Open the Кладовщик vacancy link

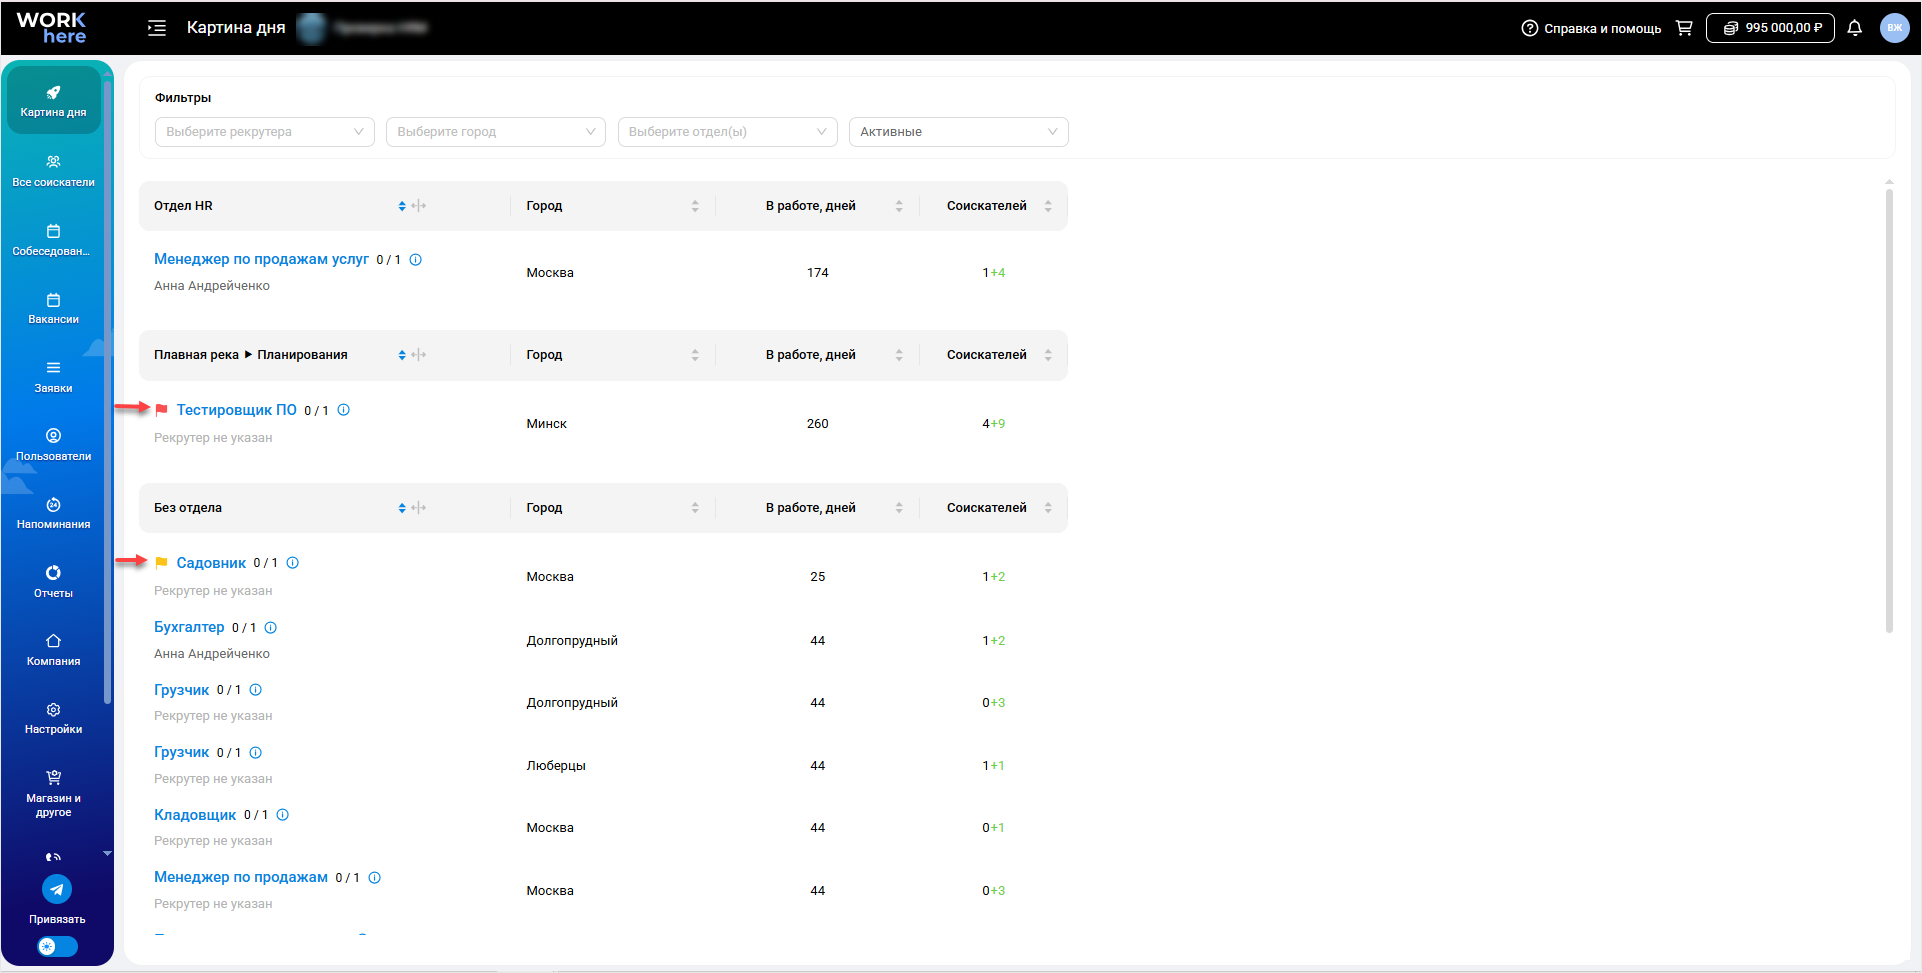point(195,815)
